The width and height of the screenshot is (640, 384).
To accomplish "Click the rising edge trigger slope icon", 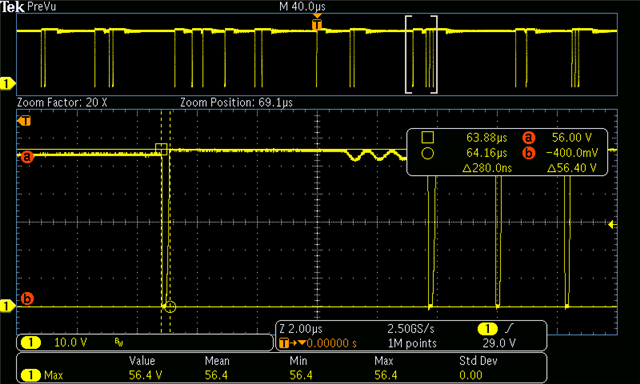I will (509, 329).
